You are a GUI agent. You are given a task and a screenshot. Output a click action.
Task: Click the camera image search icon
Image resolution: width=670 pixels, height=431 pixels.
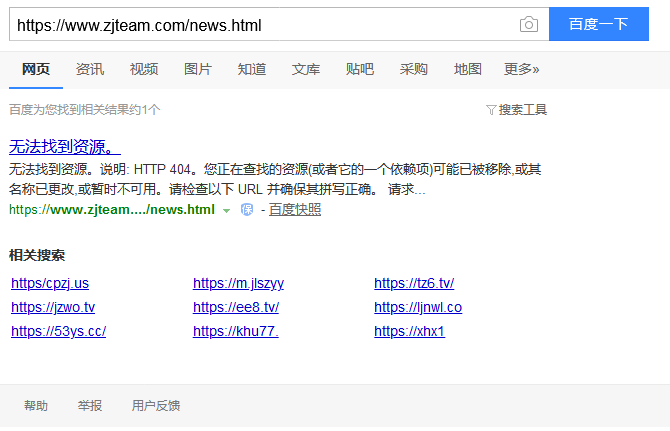point(529,24)
